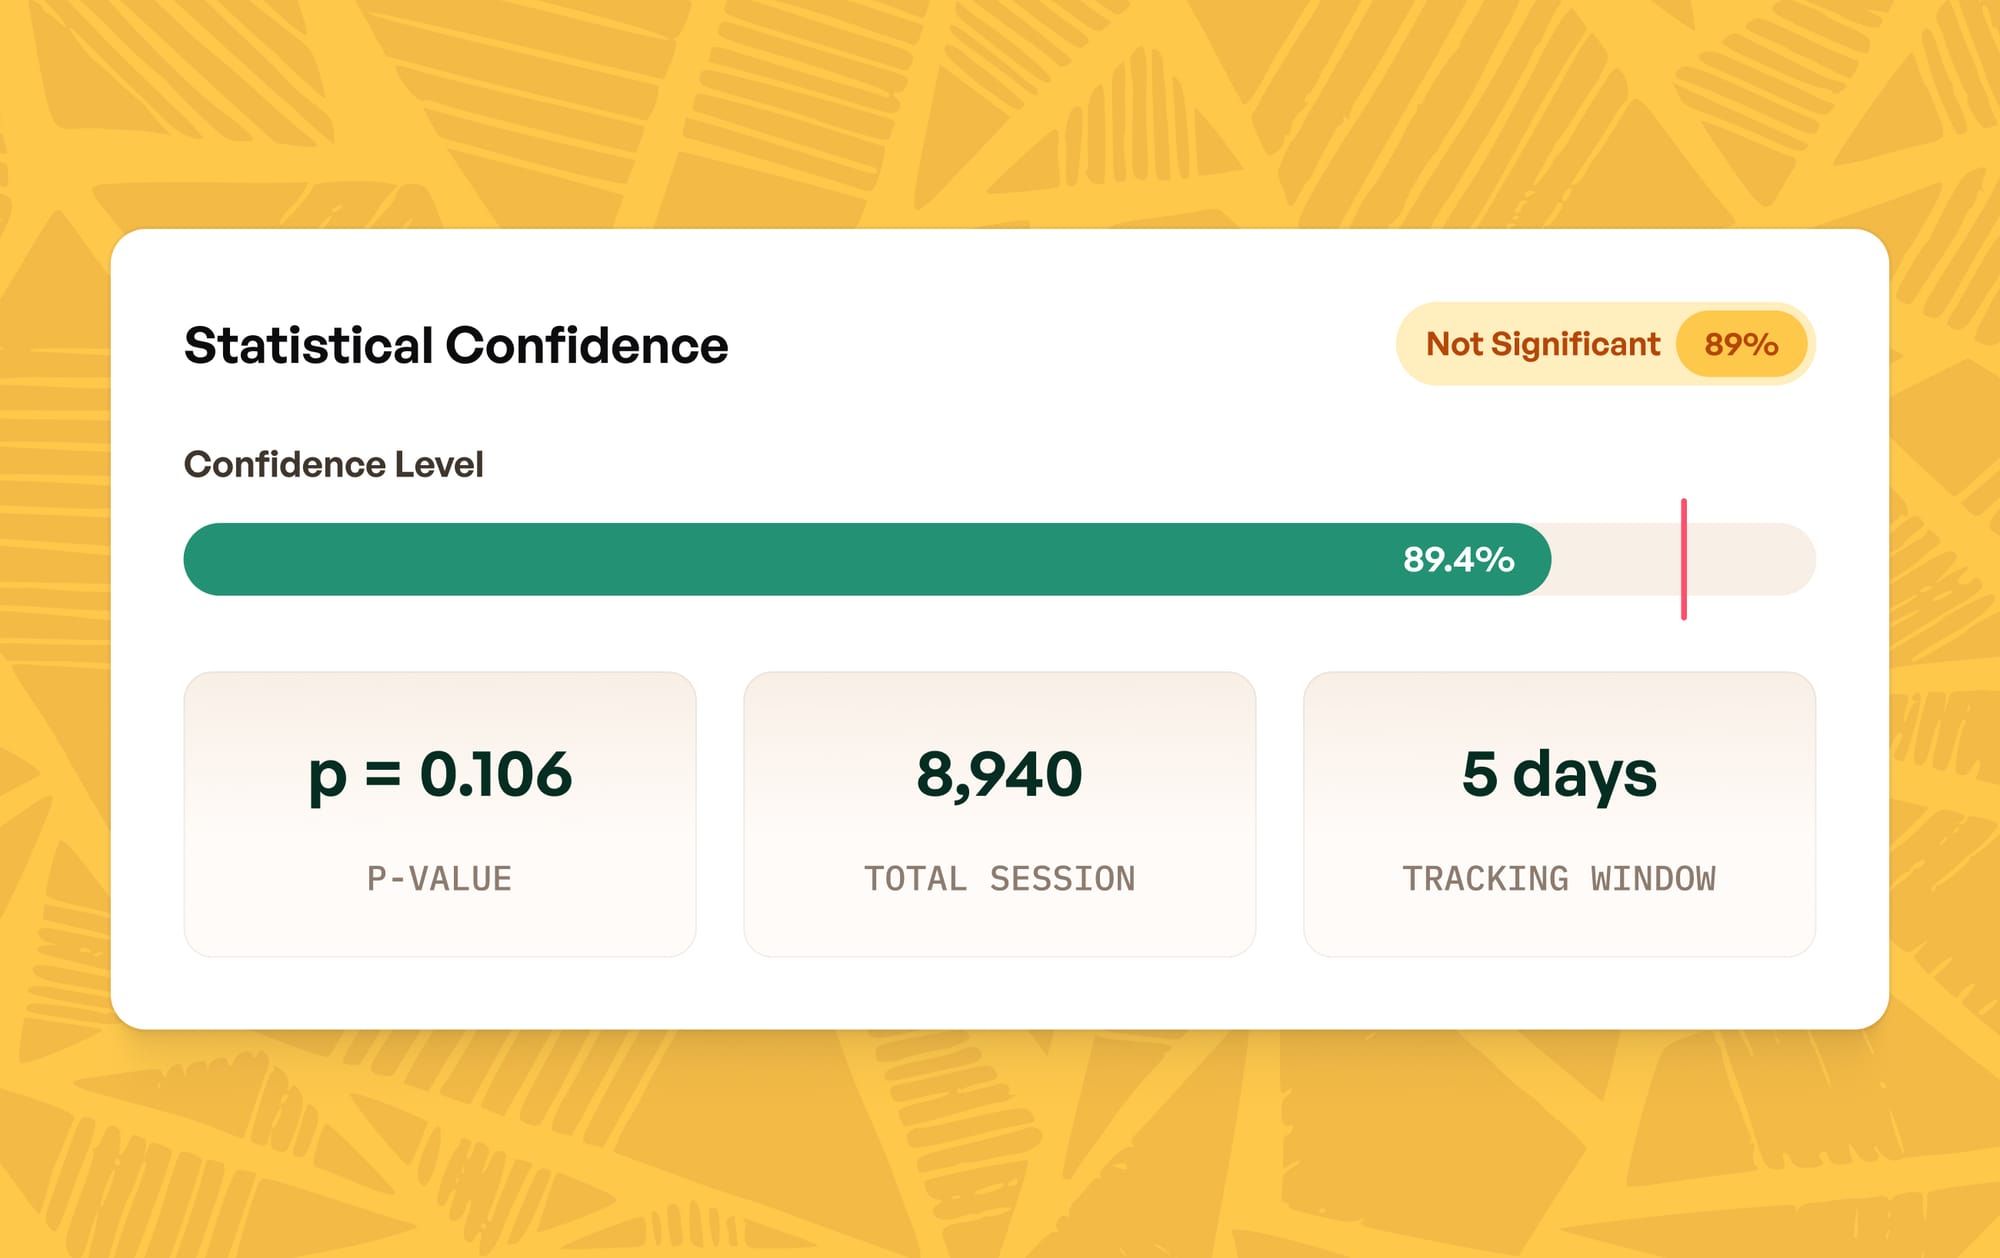This screenshot has height=1258, width=2000.
Task: Click the word "WINDOW" in the caption
Action: tap(1653, 878)
